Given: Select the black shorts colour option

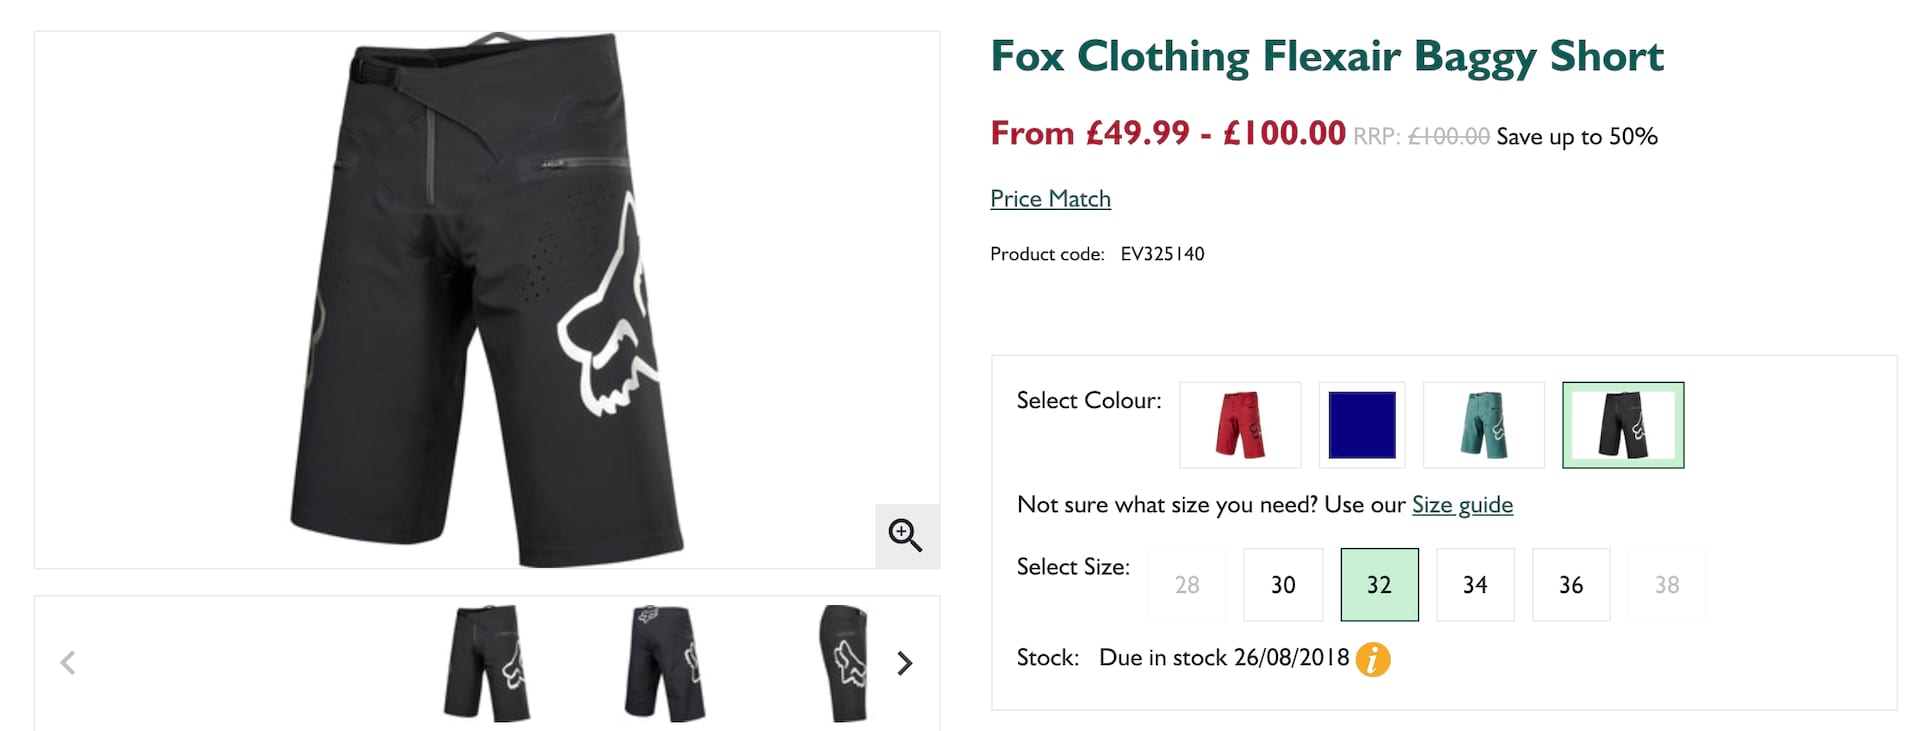Looking at the screenshot, I should (x=1622, y=425).
